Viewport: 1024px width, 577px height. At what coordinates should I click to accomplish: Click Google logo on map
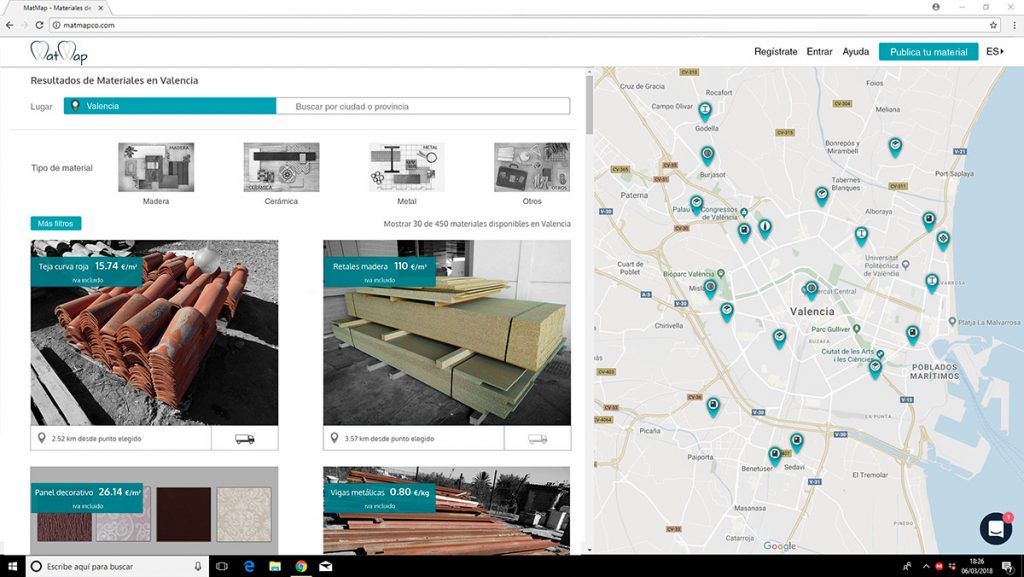(x=779, y=546)
